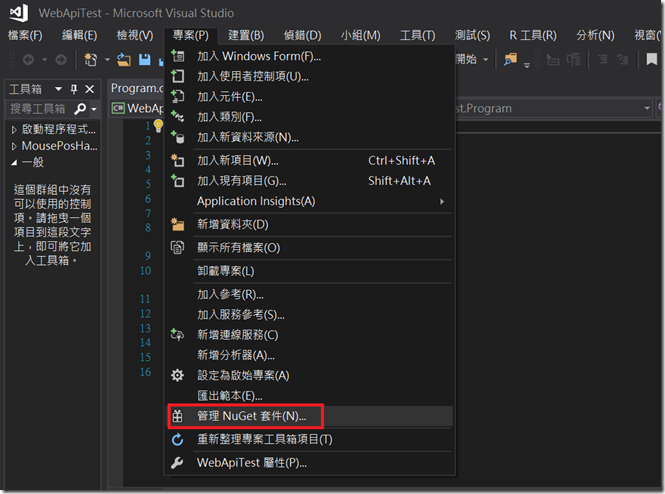Image resolution: width=665 pixels, height=494 pixels.
Task: Collapse the 一般 toolbox group
Action: 14,162
